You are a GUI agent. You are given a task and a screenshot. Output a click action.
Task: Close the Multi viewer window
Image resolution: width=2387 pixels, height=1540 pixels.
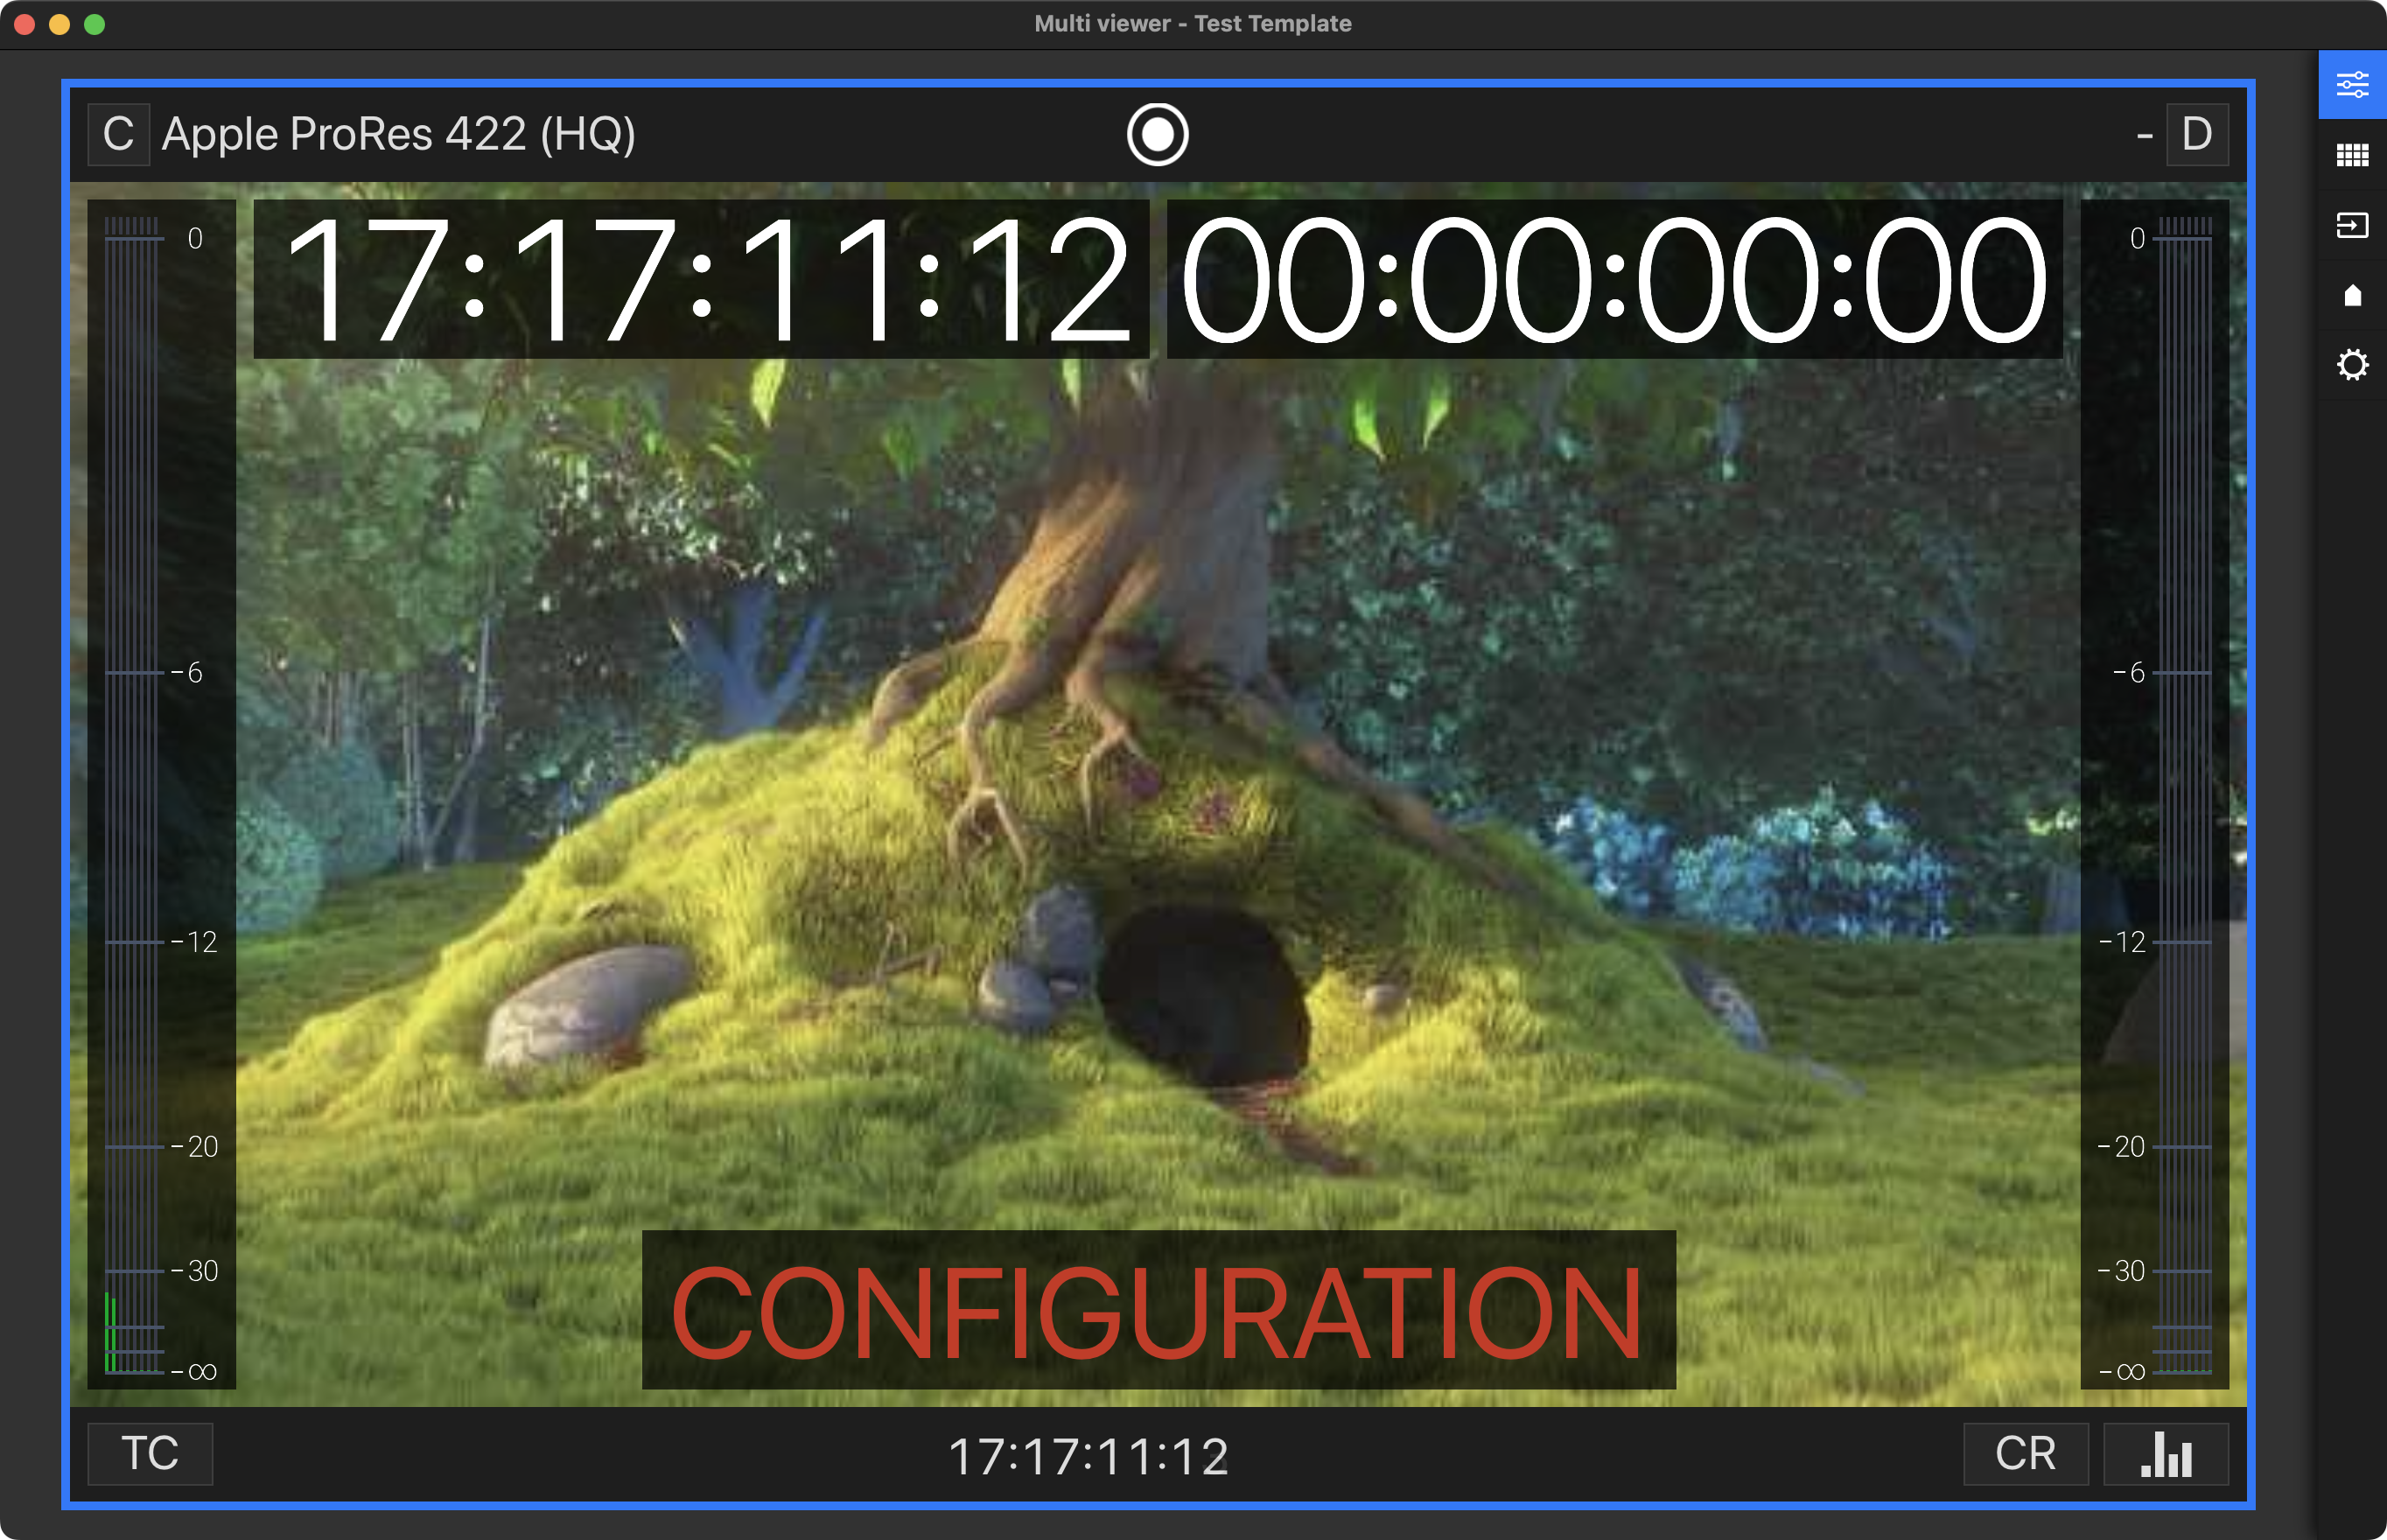point(25,24)
